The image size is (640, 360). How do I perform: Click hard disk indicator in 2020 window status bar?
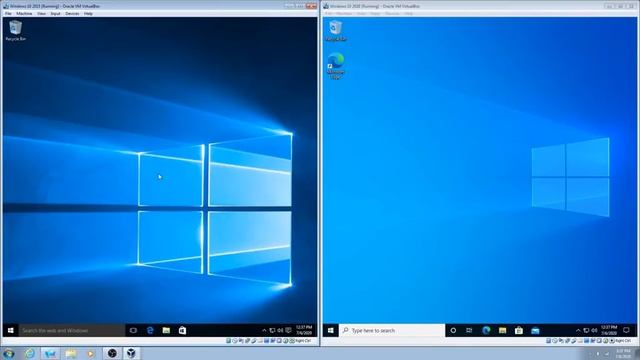549,341
